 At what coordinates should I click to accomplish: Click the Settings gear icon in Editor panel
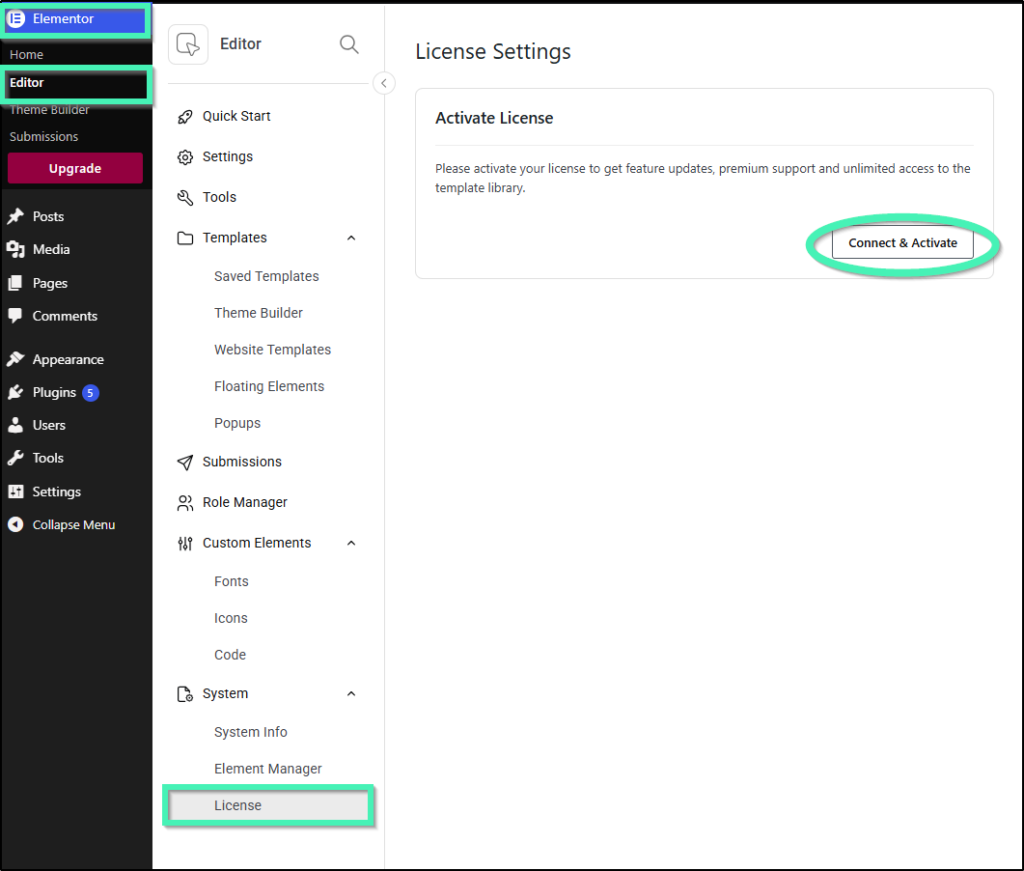[185, 157]
